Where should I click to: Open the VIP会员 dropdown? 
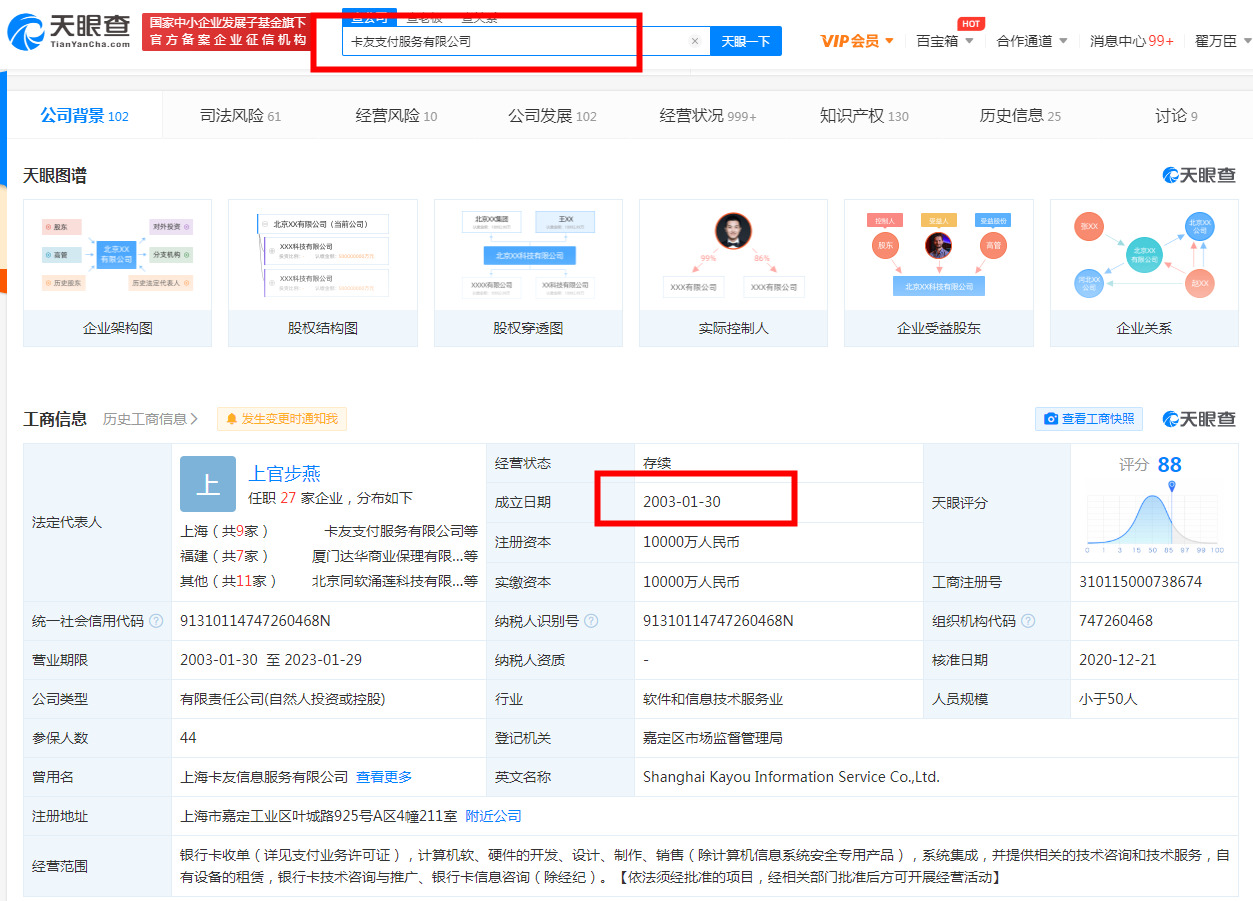click(857, 41)
